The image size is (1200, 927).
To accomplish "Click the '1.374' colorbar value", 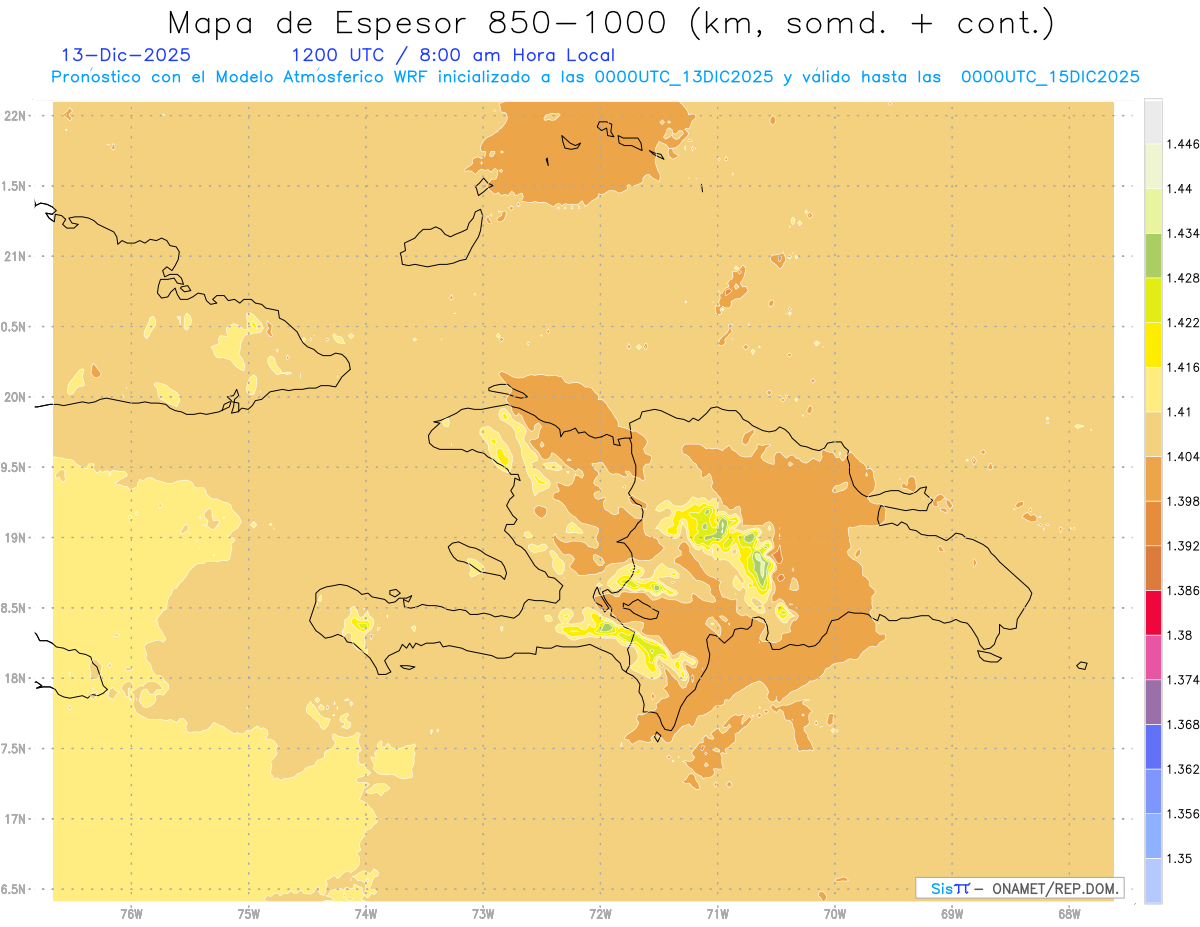I will point(1184,680).
